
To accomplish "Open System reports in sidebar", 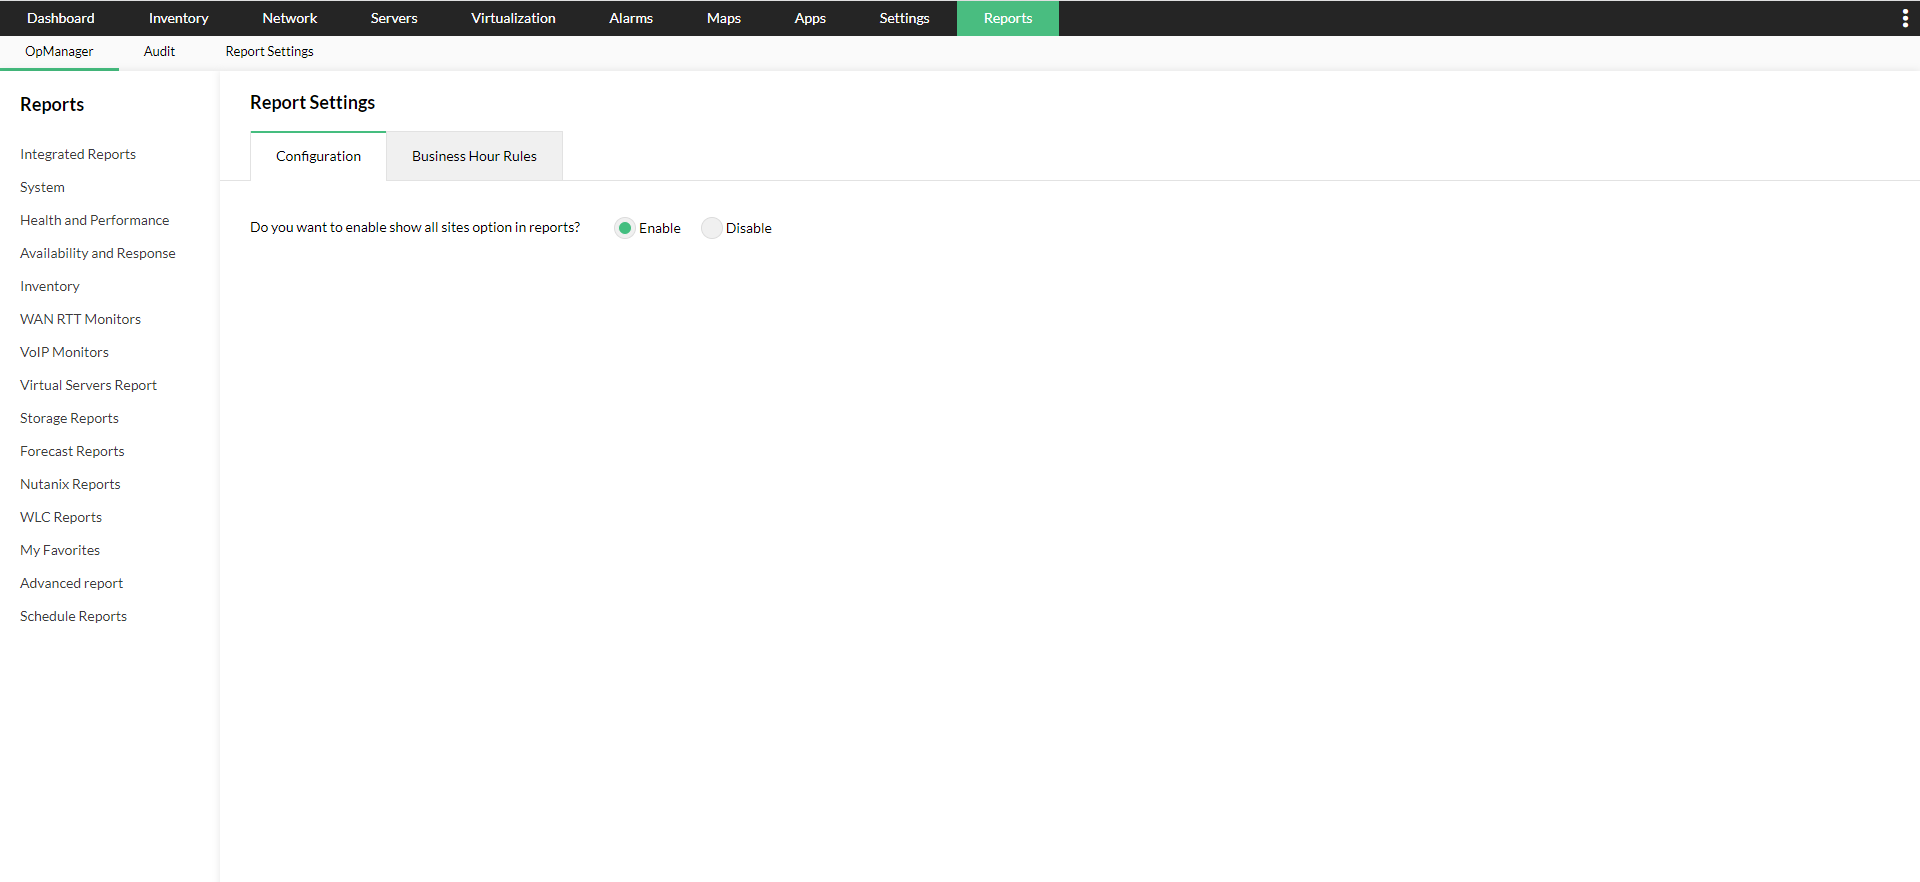I will point(42,187).
